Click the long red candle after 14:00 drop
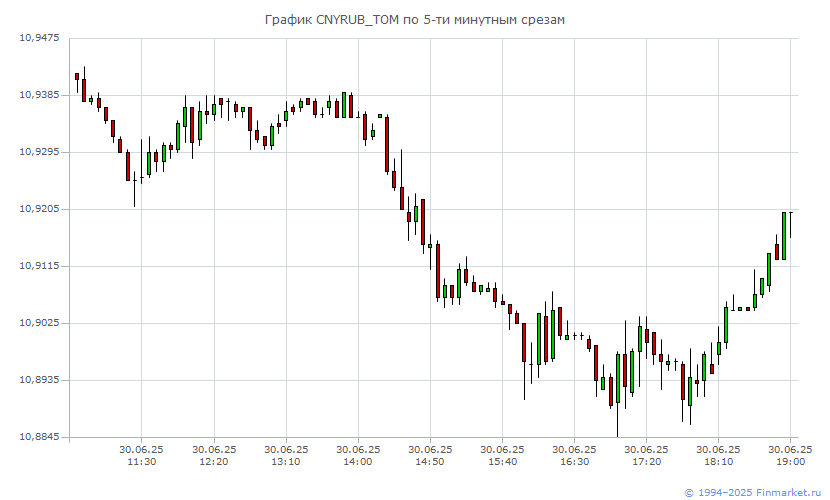Image resolution: width=830 pixels, height=500 pixels. (387, 144)
